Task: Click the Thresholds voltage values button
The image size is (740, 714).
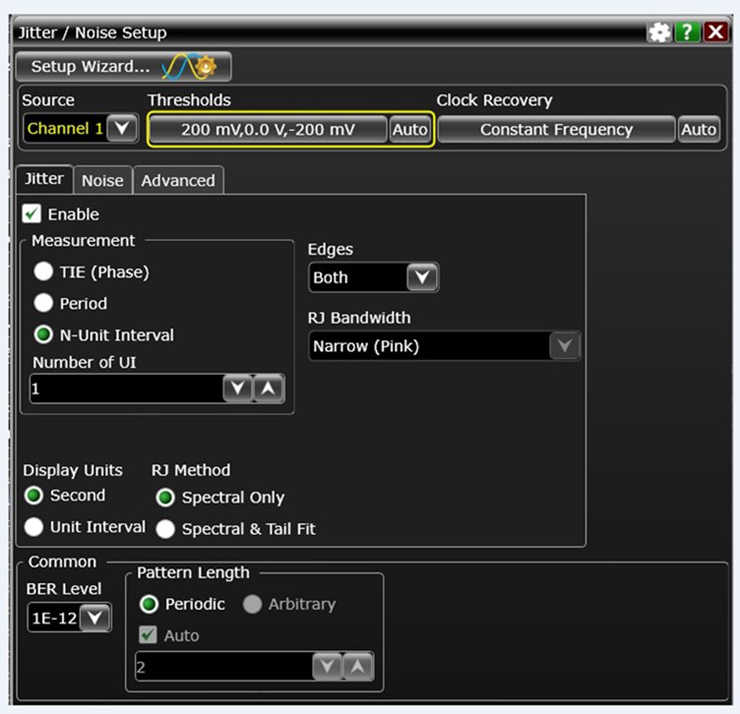Action: coord(268,130)
